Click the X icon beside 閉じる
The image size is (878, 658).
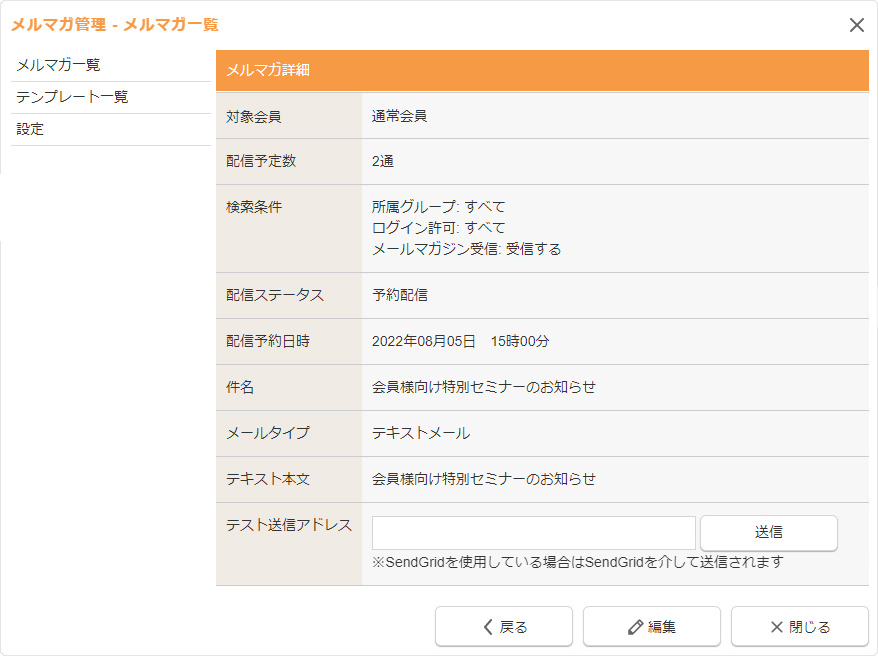coord(777,627)
